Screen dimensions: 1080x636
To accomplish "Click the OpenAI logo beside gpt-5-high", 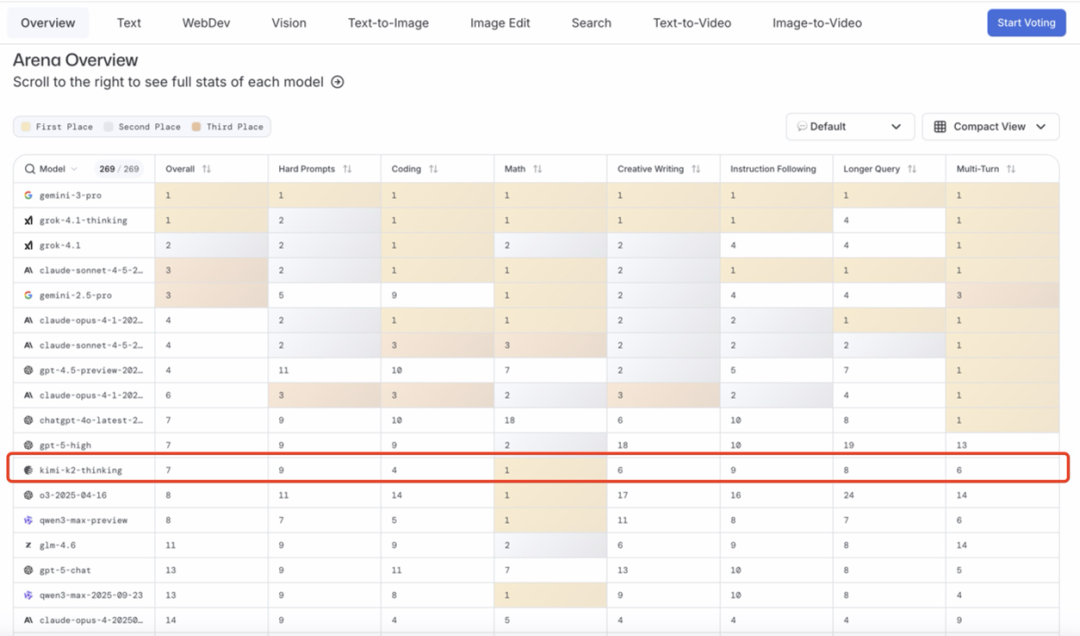I will point(28,445).
